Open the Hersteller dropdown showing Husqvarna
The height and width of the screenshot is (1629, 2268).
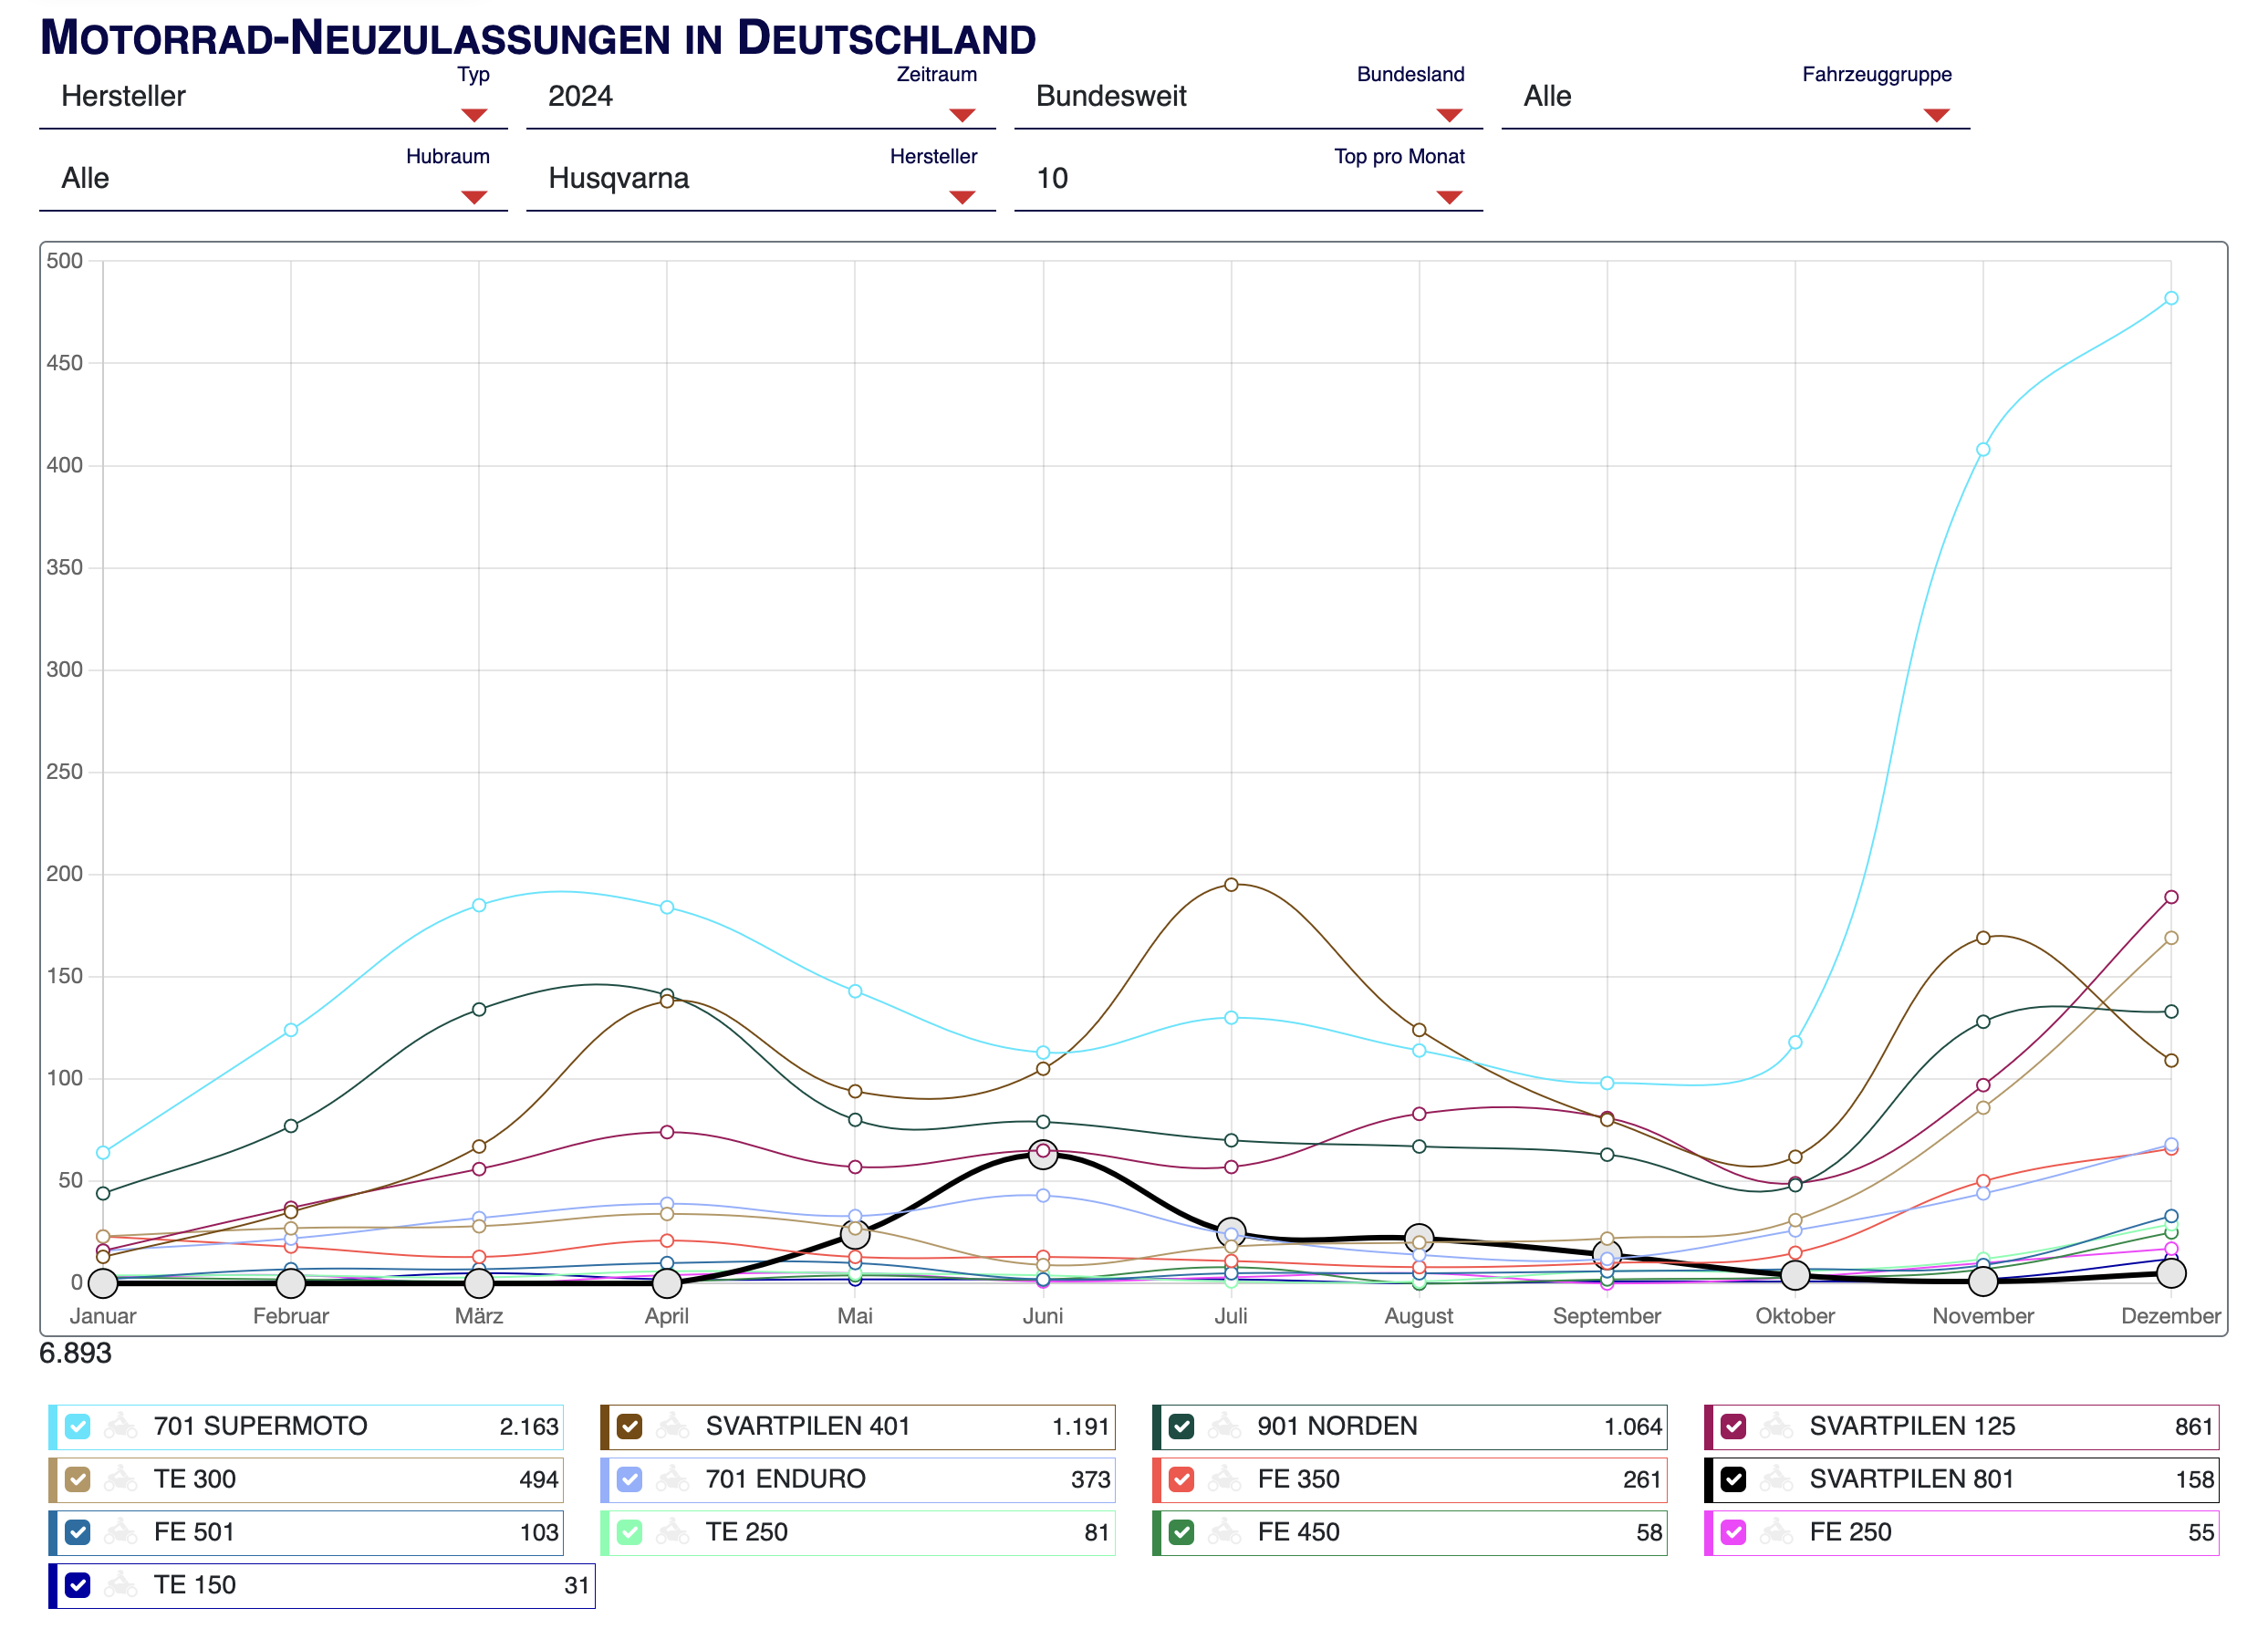click(761, 179)
